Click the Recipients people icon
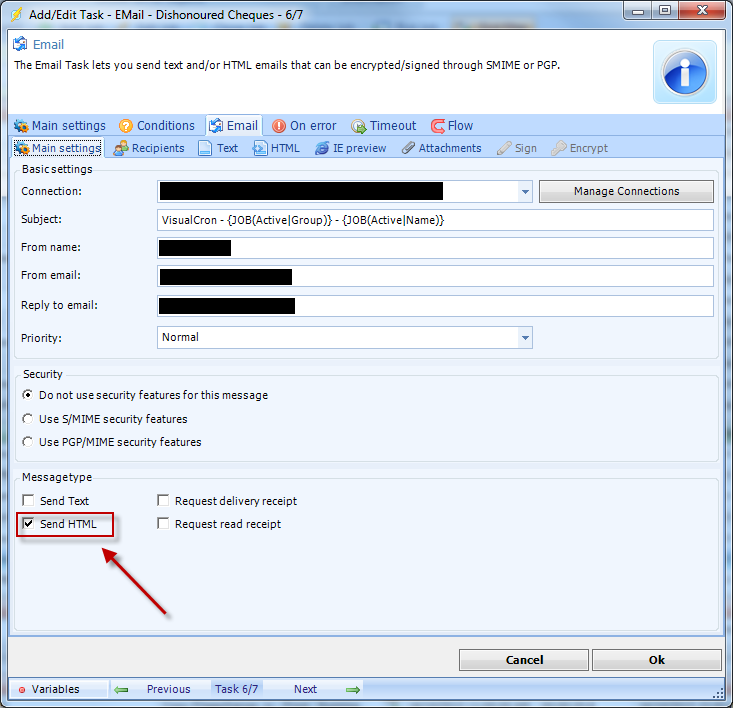The image size is (733, 708). point(121,148)
